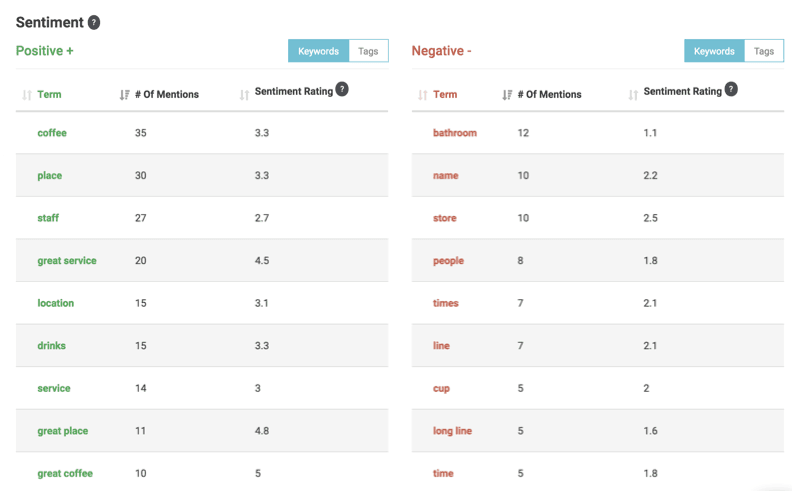Sort Positive table by number of mentions
Screen dimensions: 800x491
[x=124, y=95]
